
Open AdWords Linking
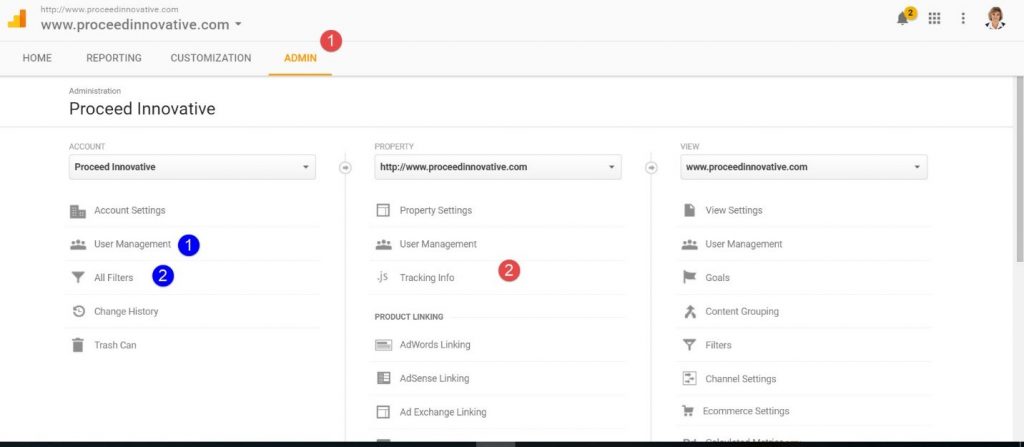tap(435, 345)
